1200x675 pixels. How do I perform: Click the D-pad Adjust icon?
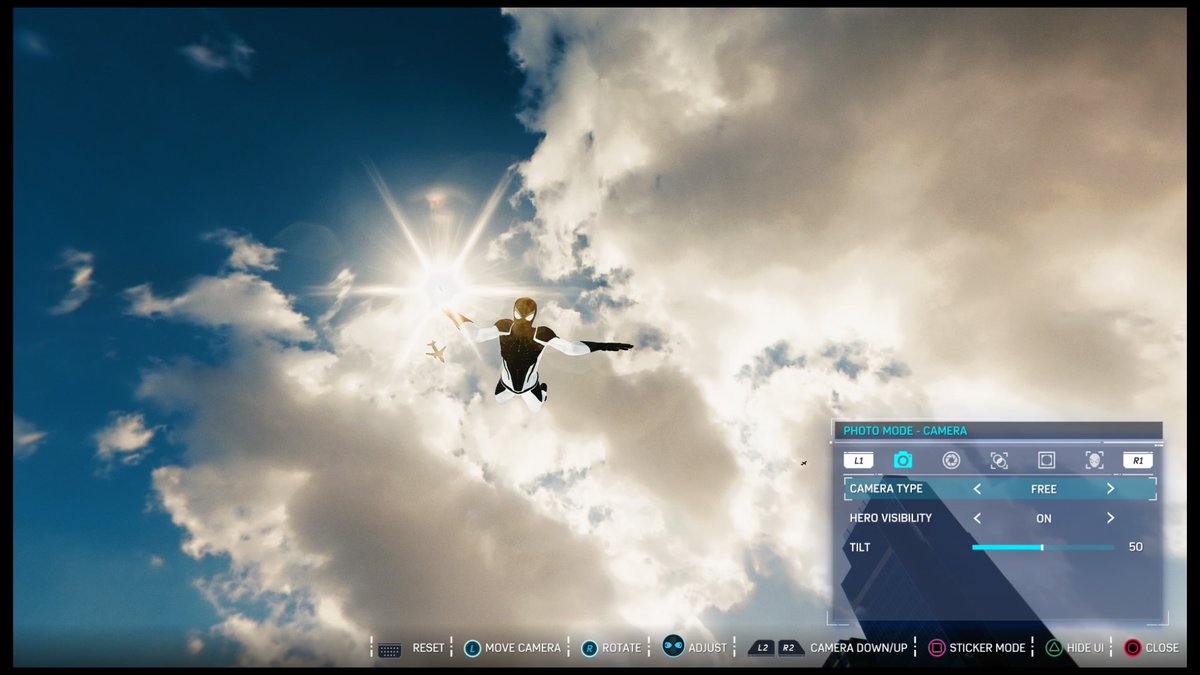(x=673, y=646)
